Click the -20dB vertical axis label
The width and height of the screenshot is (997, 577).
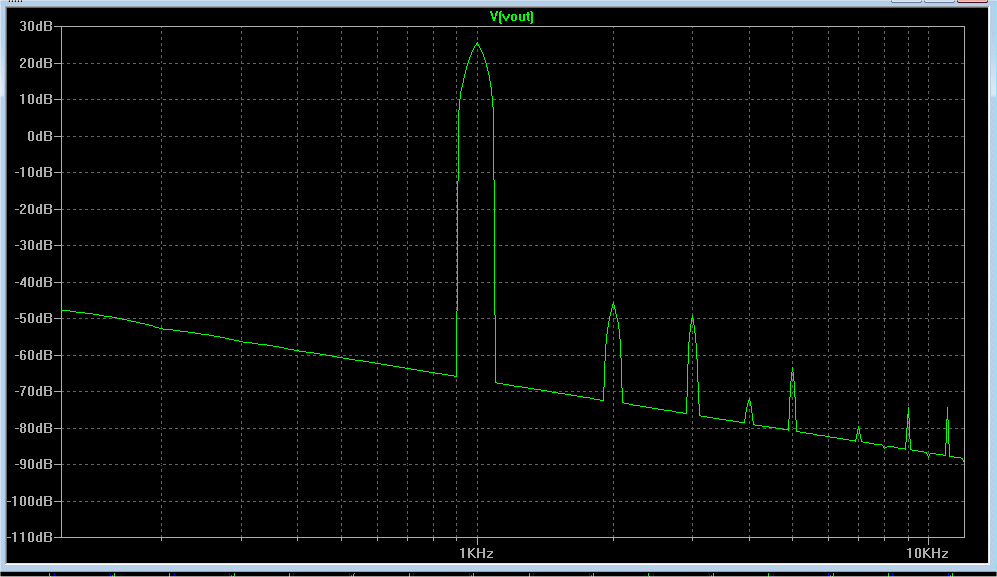[33, 209]
